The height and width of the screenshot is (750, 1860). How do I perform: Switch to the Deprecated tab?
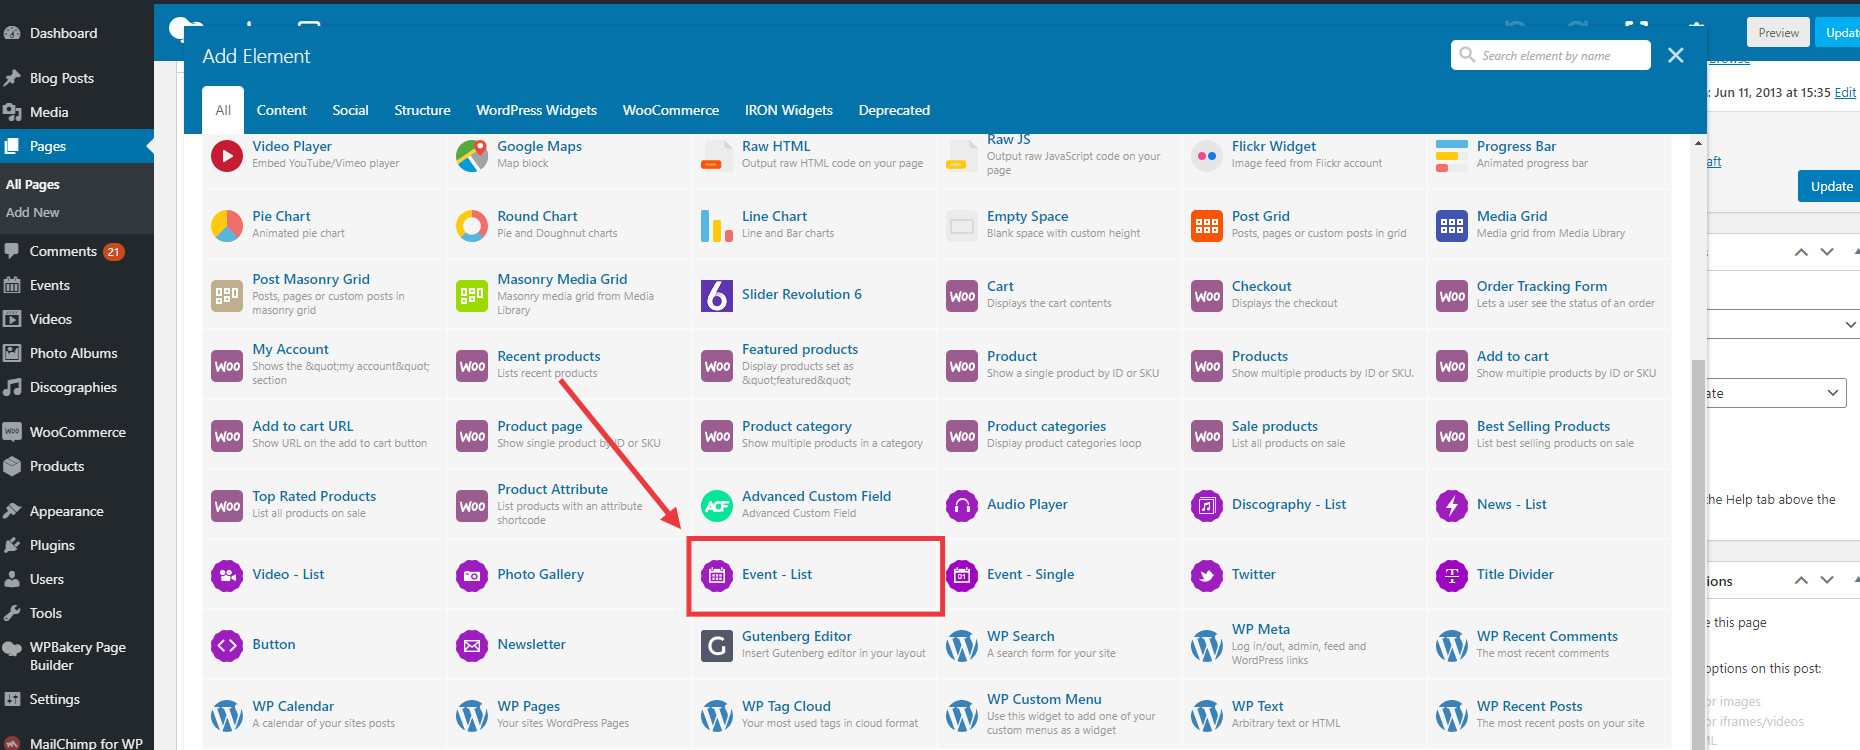click(894, 110)
